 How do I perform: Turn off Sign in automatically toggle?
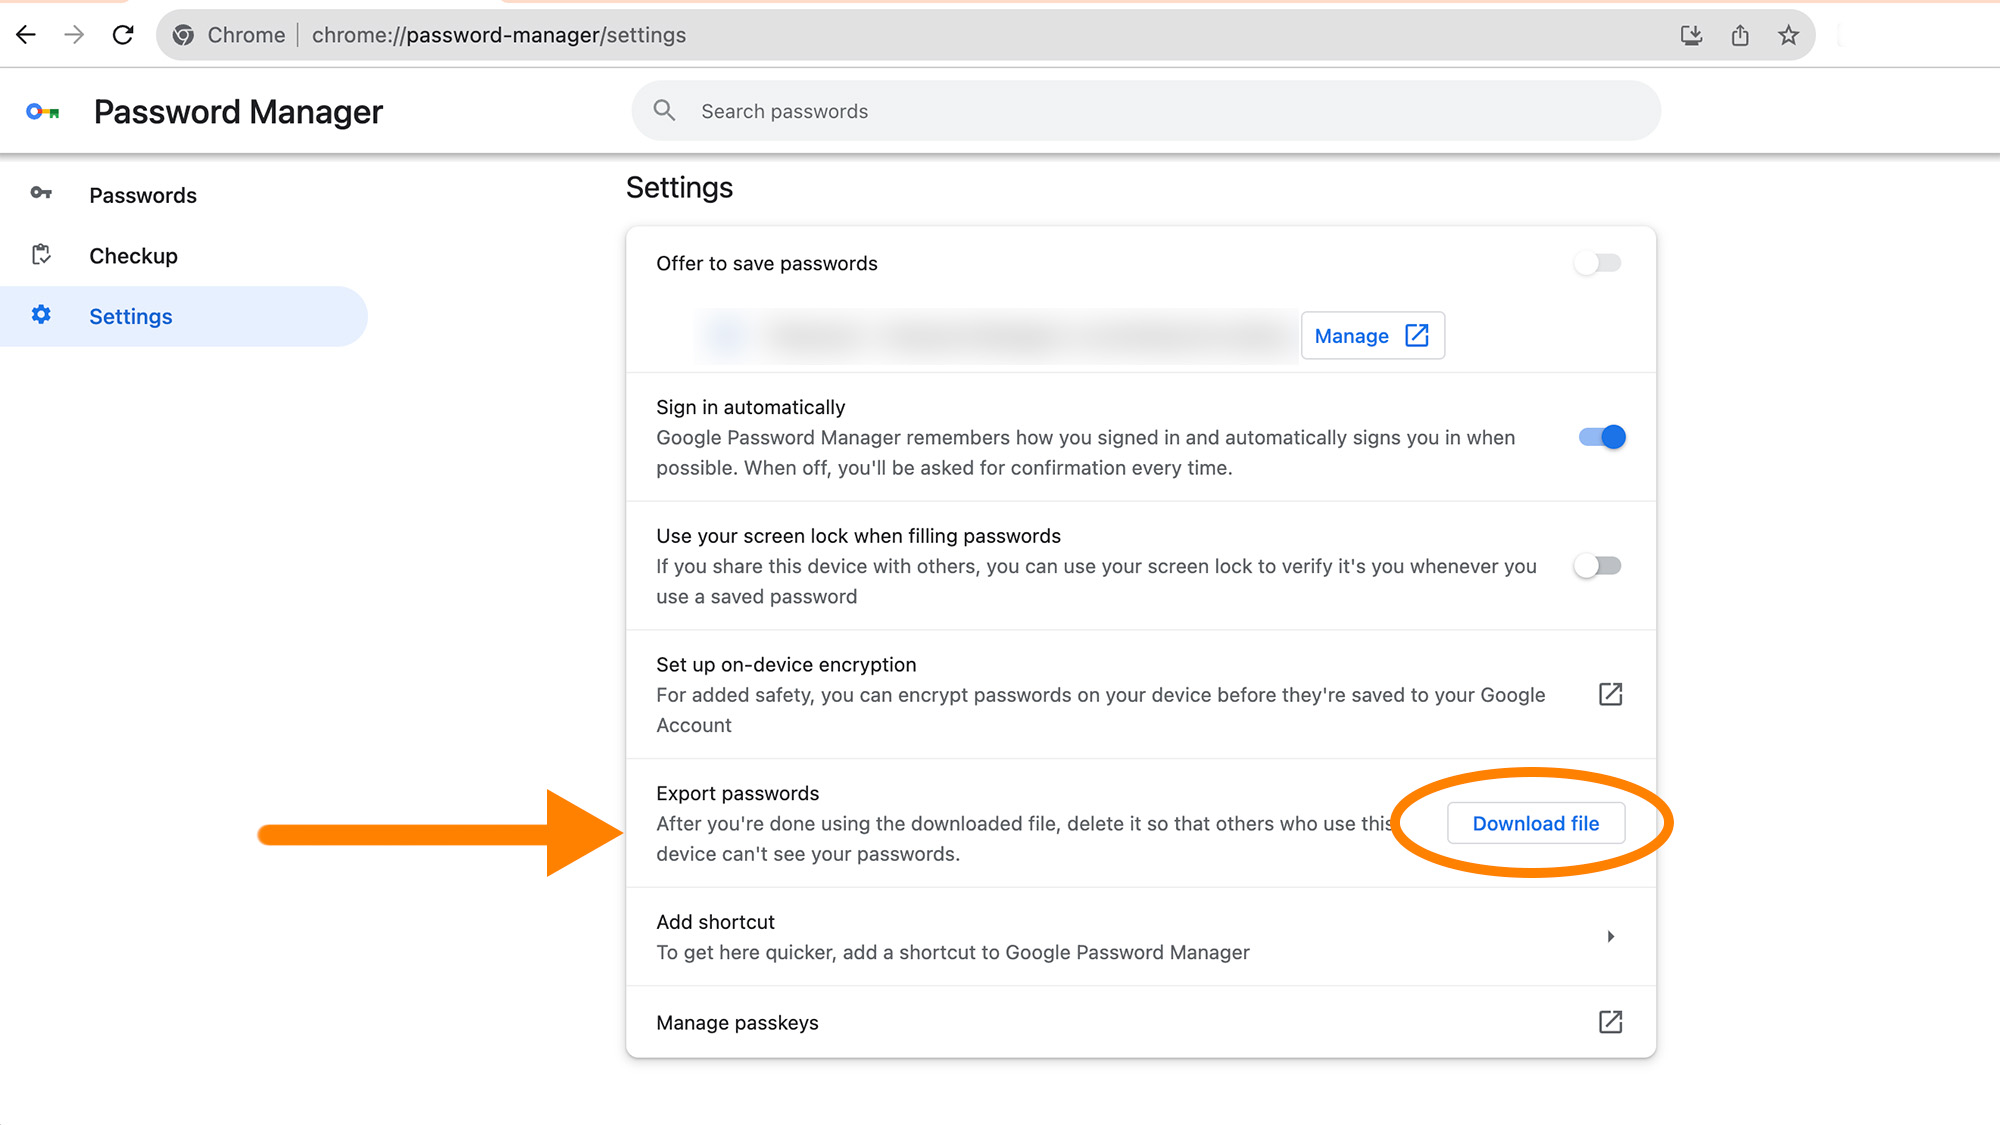(1601, 437)
